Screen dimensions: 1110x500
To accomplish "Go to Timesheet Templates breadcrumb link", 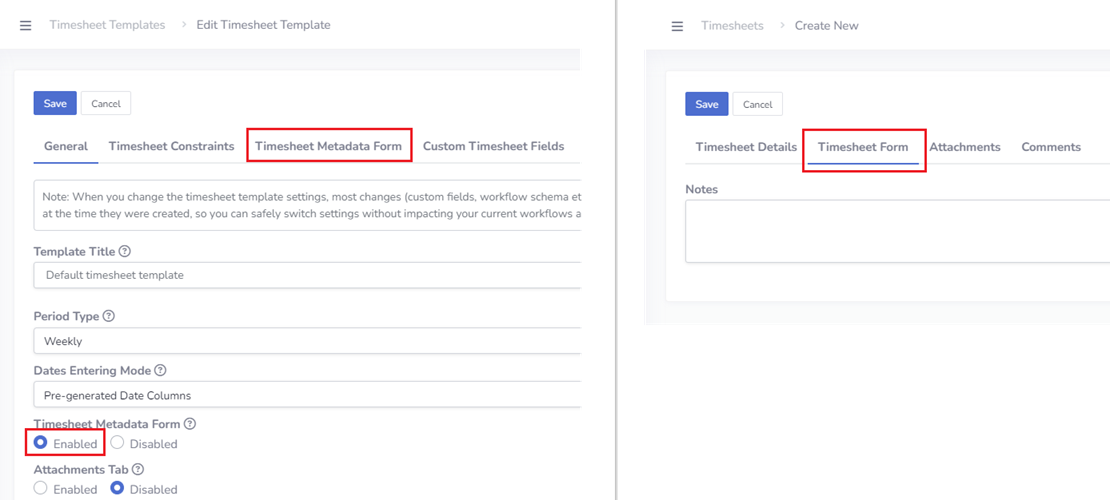I will click(107, 25).
